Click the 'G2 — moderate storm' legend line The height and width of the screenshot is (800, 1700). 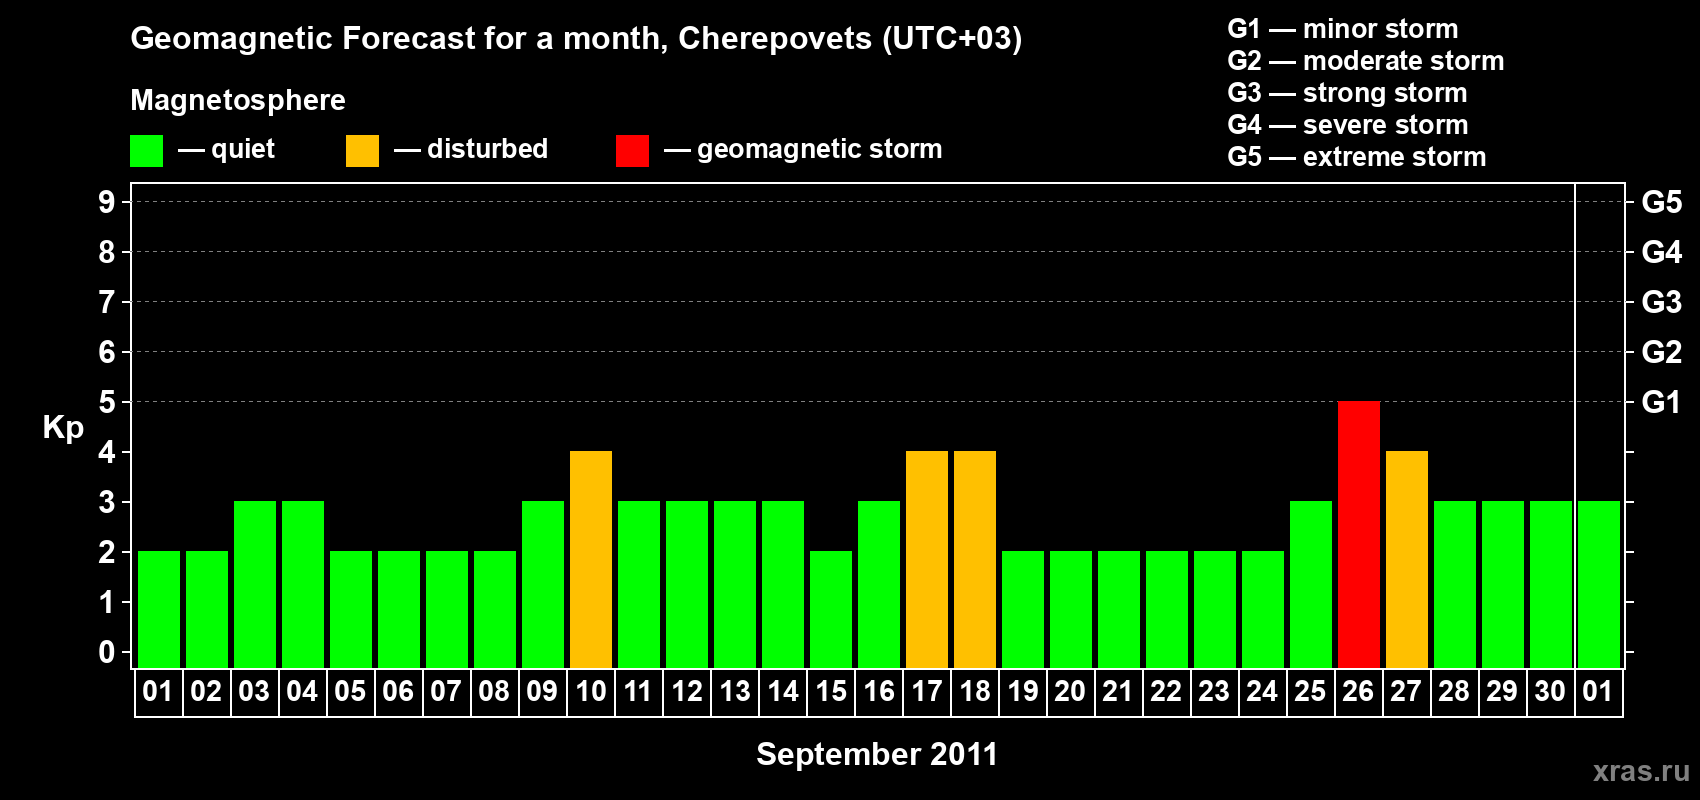1365,61
